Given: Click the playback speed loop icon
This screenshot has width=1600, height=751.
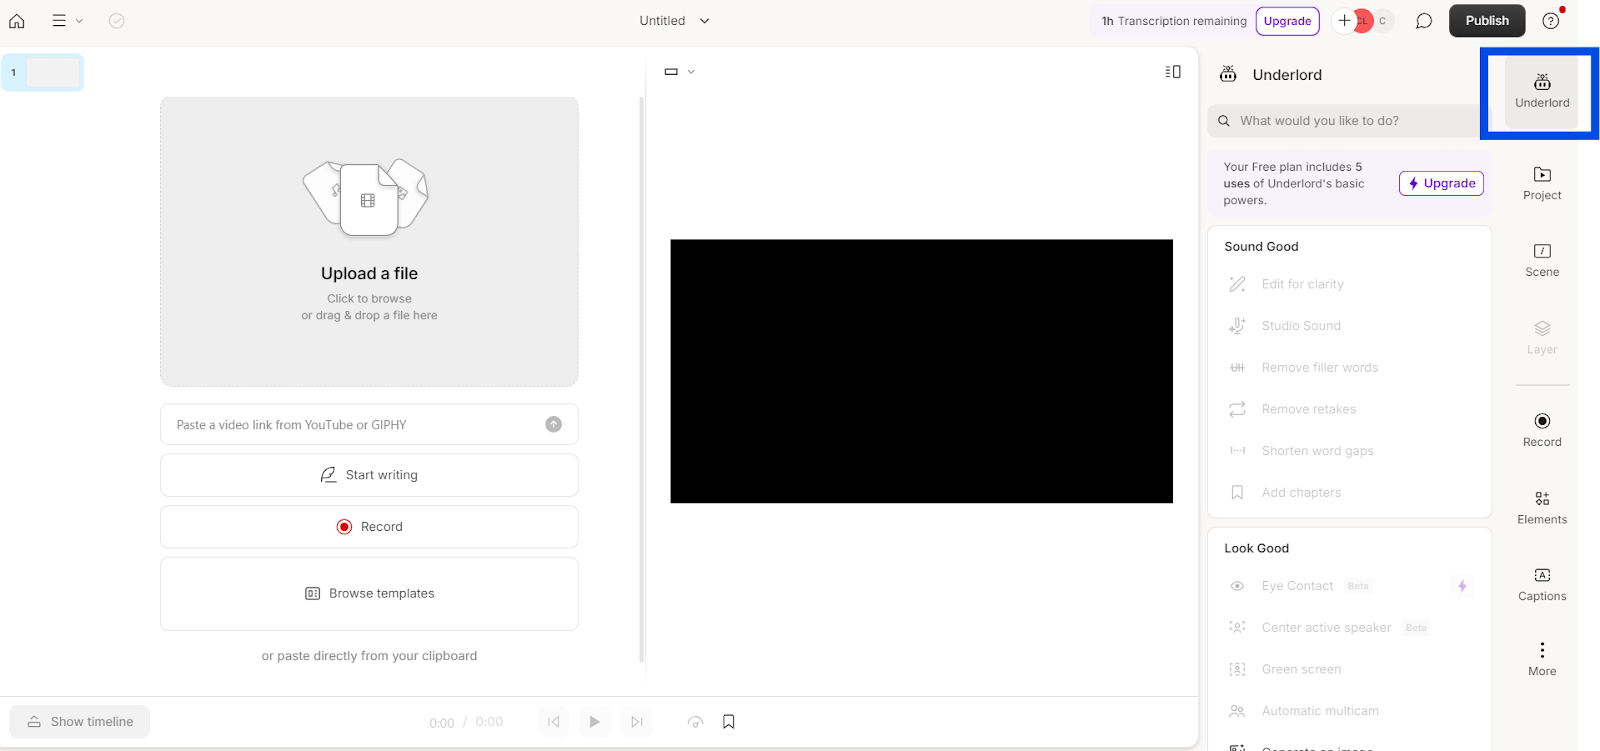Looking at the screenshot, I should coord(695,722).
